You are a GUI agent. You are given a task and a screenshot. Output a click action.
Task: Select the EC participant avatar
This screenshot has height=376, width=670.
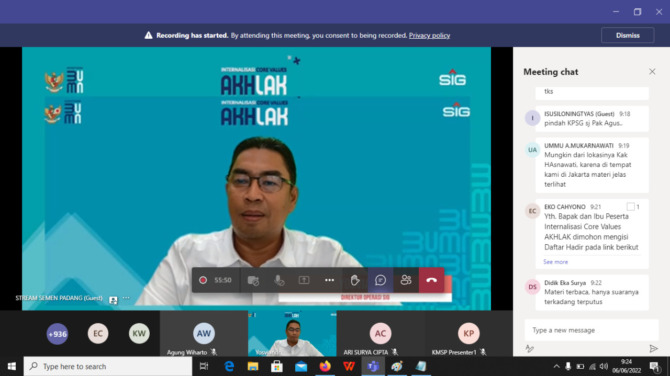pyautogui.click(x=98, y=334)
